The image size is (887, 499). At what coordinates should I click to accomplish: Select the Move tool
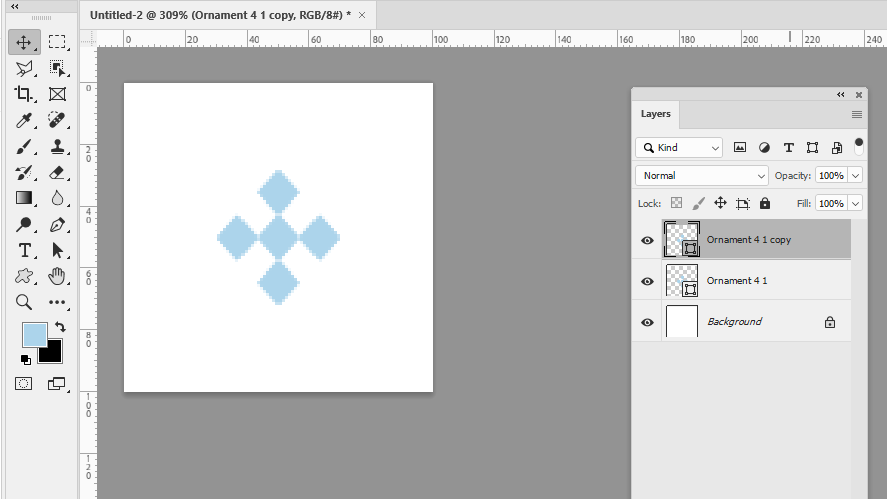coord(24,42)
